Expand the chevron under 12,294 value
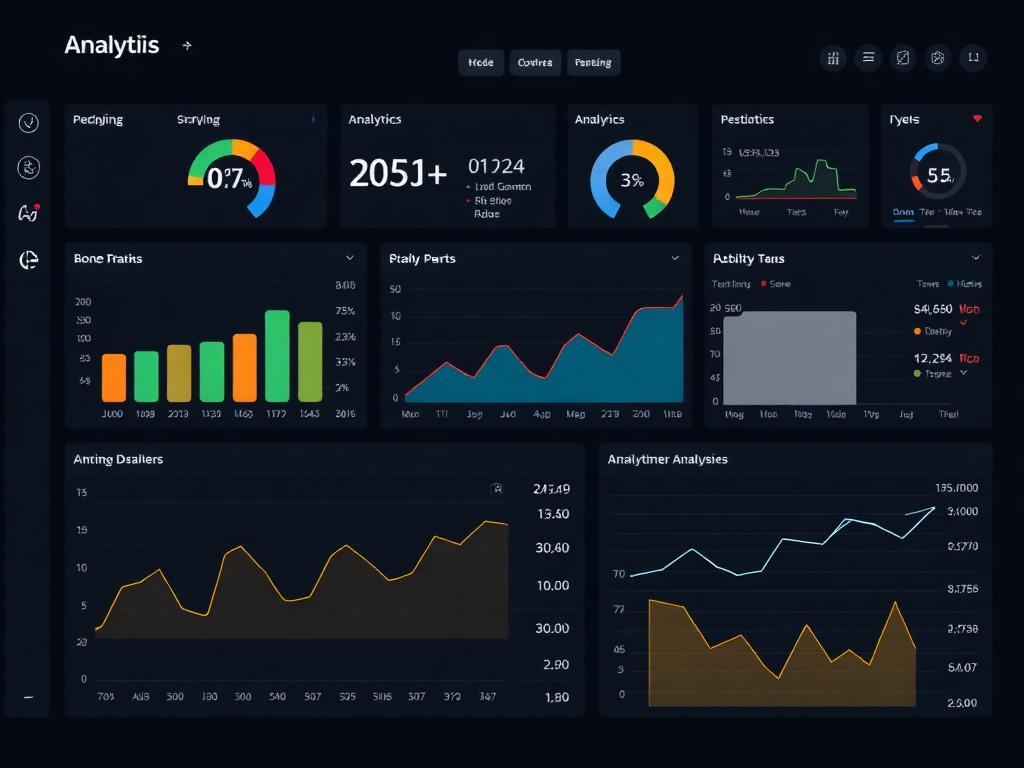Viewport: 1024px width, 768px height. click(963, 373)
